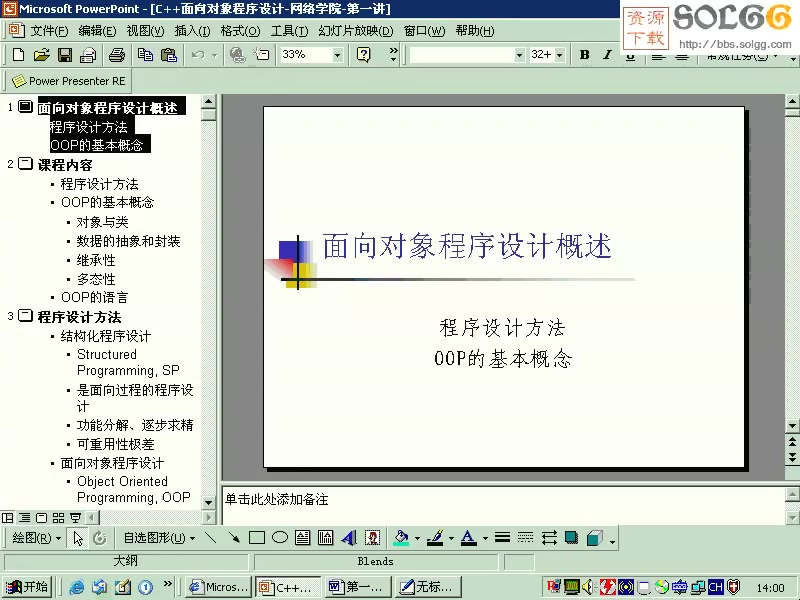Image resolution: width=800 pixels, height=600 pixels.
Task: Open Line Style options icon
Action: [503, 537]
